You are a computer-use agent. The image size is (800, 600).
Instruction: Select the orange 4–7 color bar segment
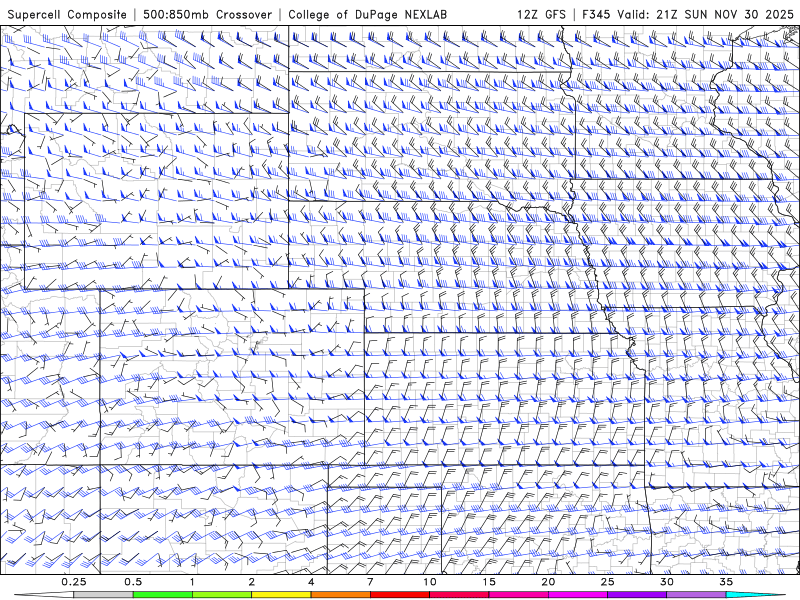[x=340, y=595]
